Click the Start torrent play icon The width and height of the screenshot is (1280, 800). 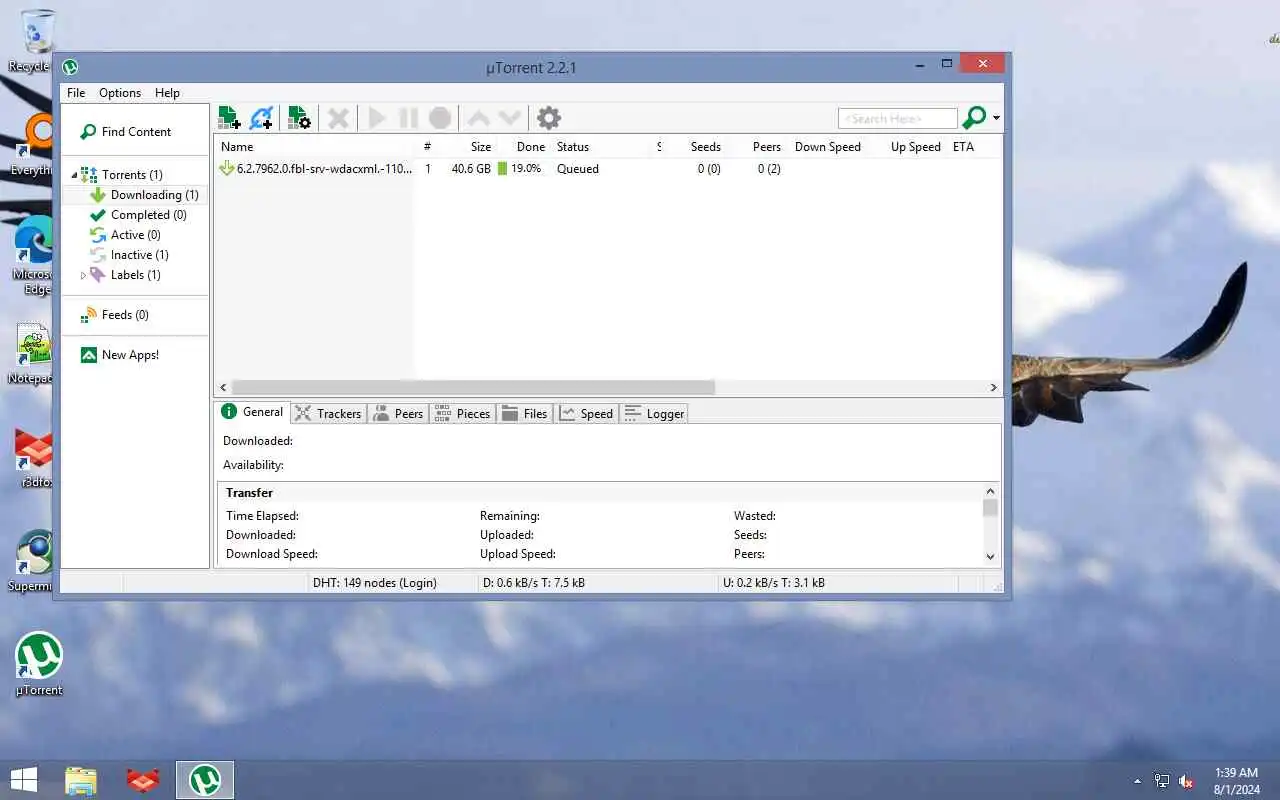coord(377,118)
